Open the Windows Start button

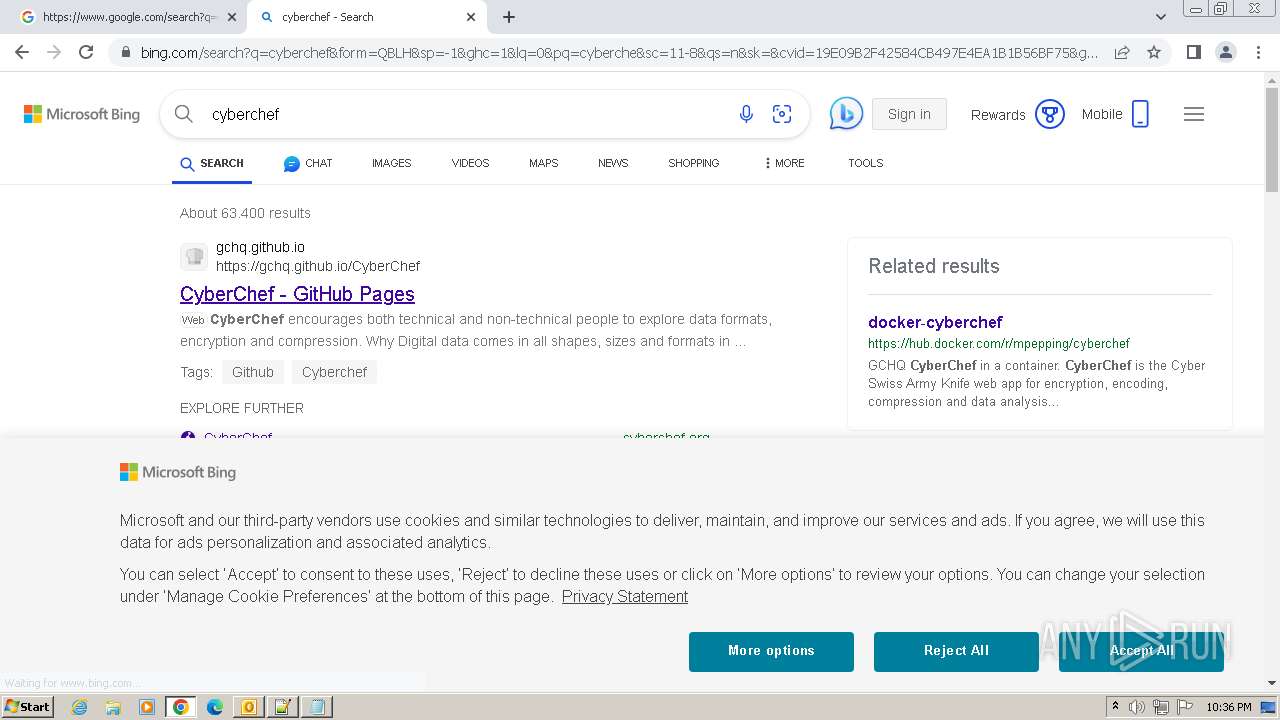28,707
